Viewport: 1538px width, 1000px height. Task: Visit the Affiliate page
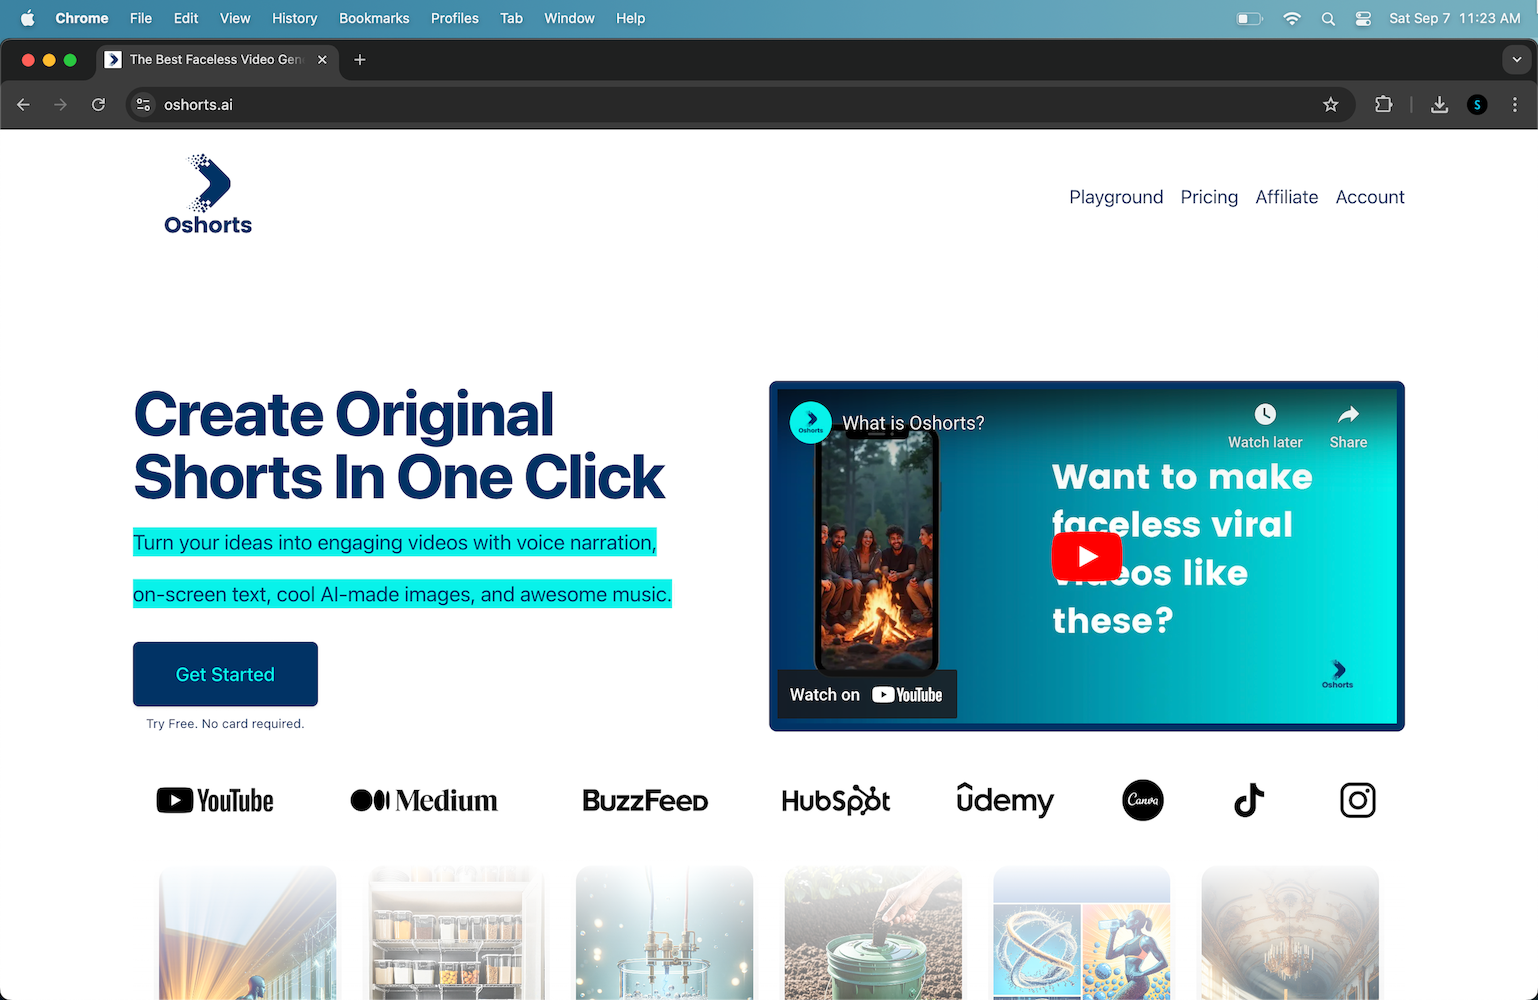(x=1287, y=197)
